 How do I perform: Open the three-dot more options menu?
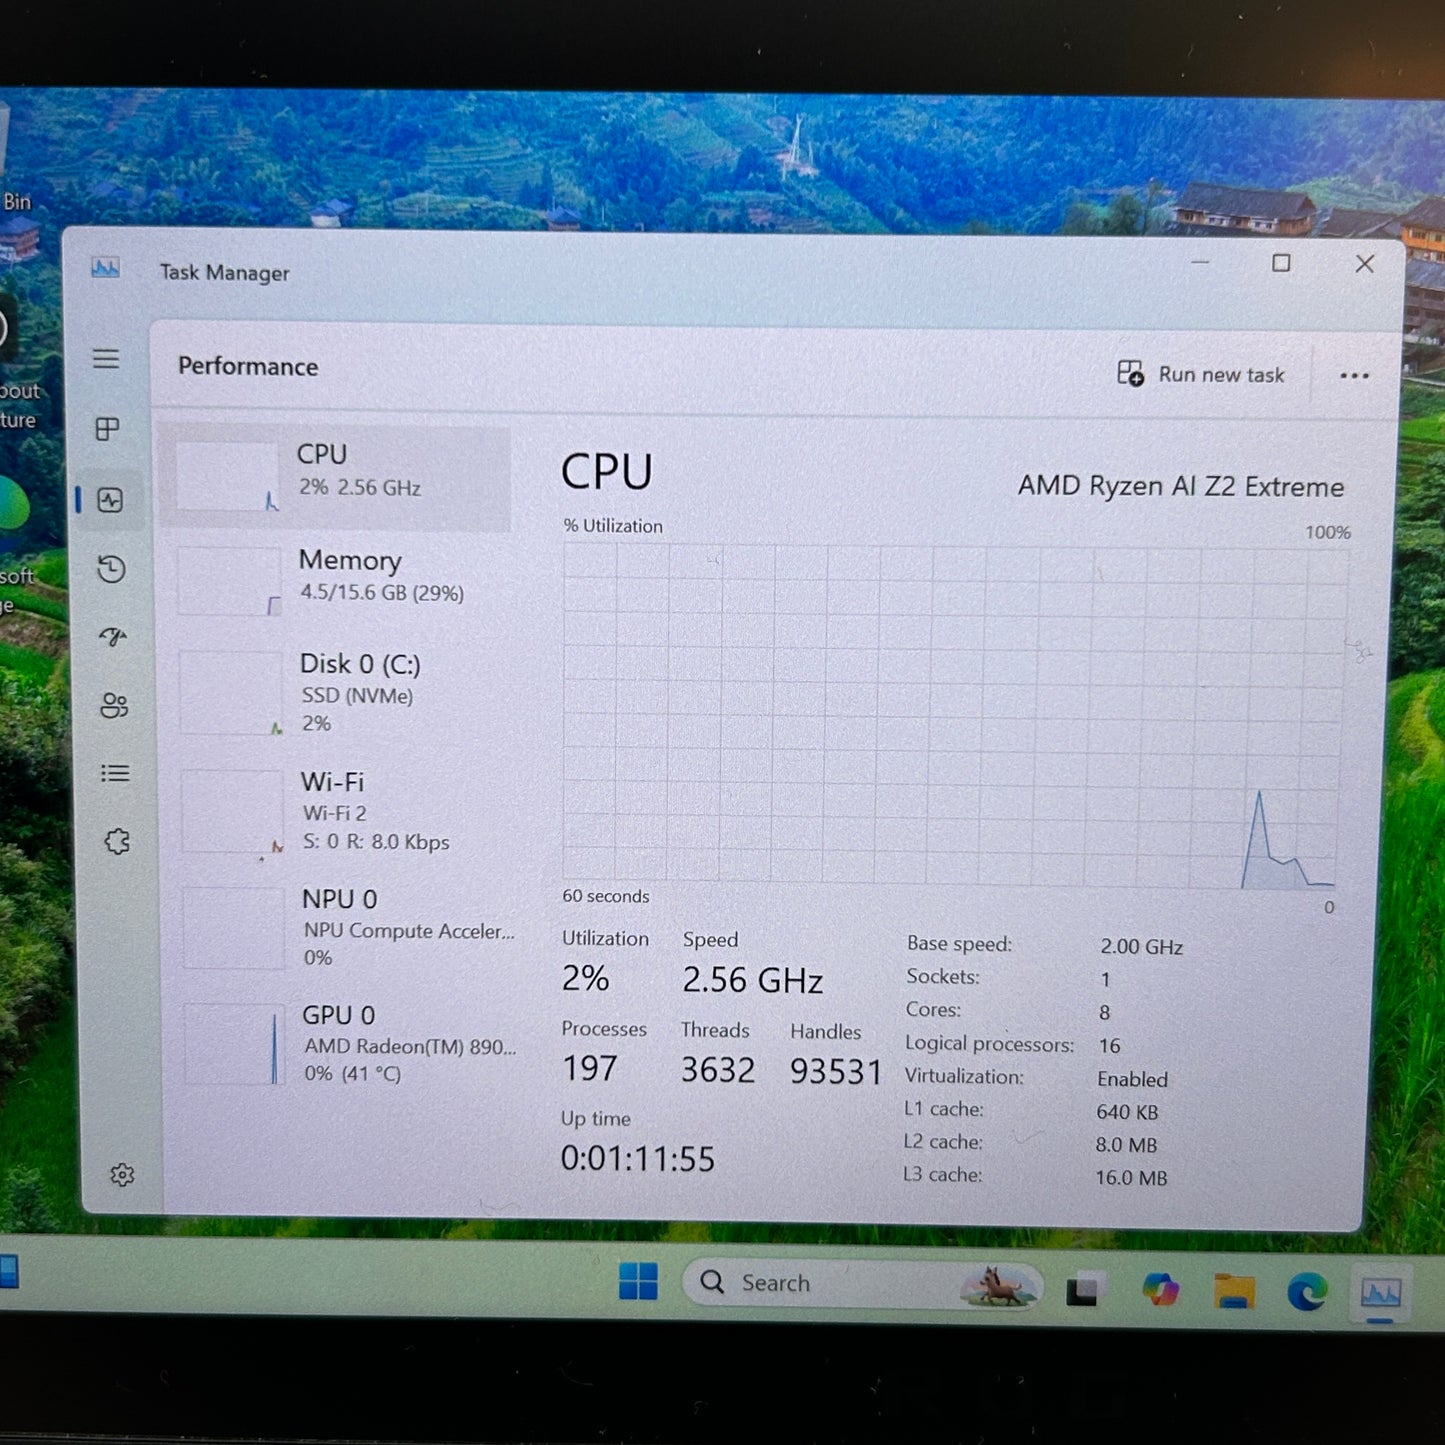1354,376
